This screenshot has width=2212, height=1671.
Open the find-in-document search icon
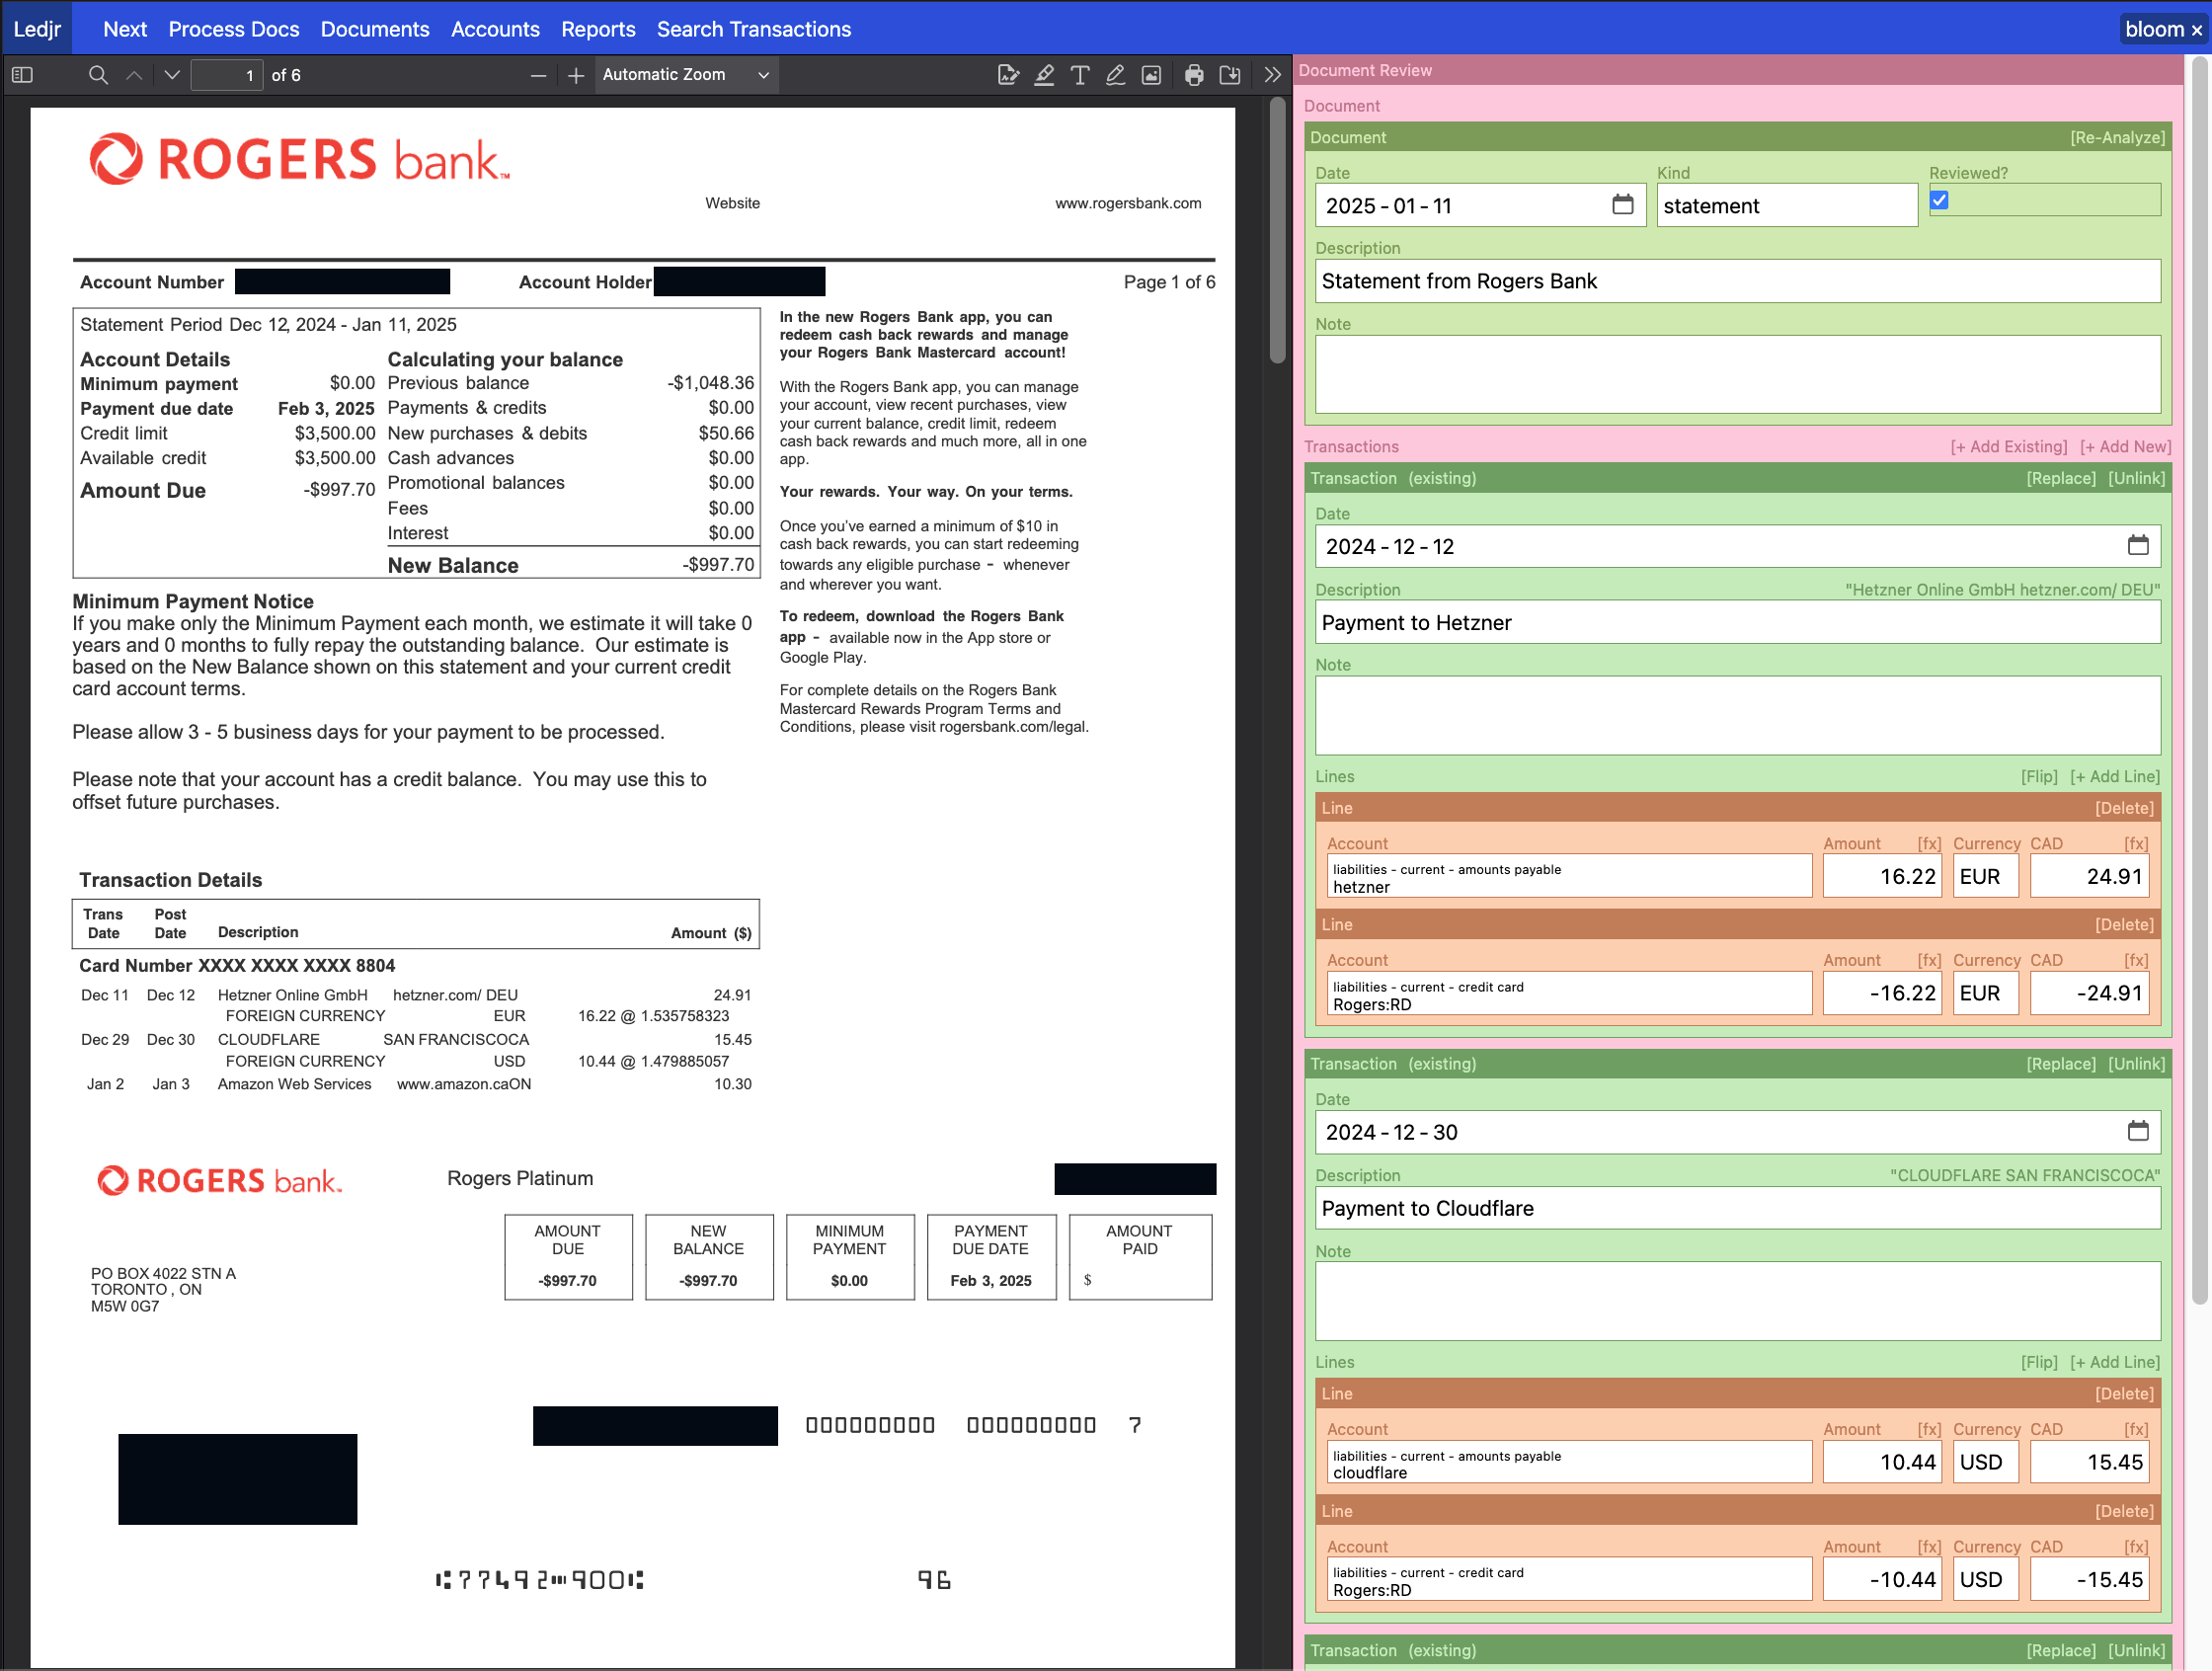(x=98, y=75)
